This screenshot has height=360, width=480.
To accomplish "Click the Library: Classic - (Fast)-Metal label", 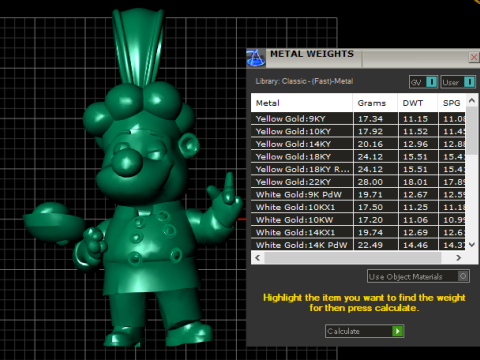I will [304, 81].
